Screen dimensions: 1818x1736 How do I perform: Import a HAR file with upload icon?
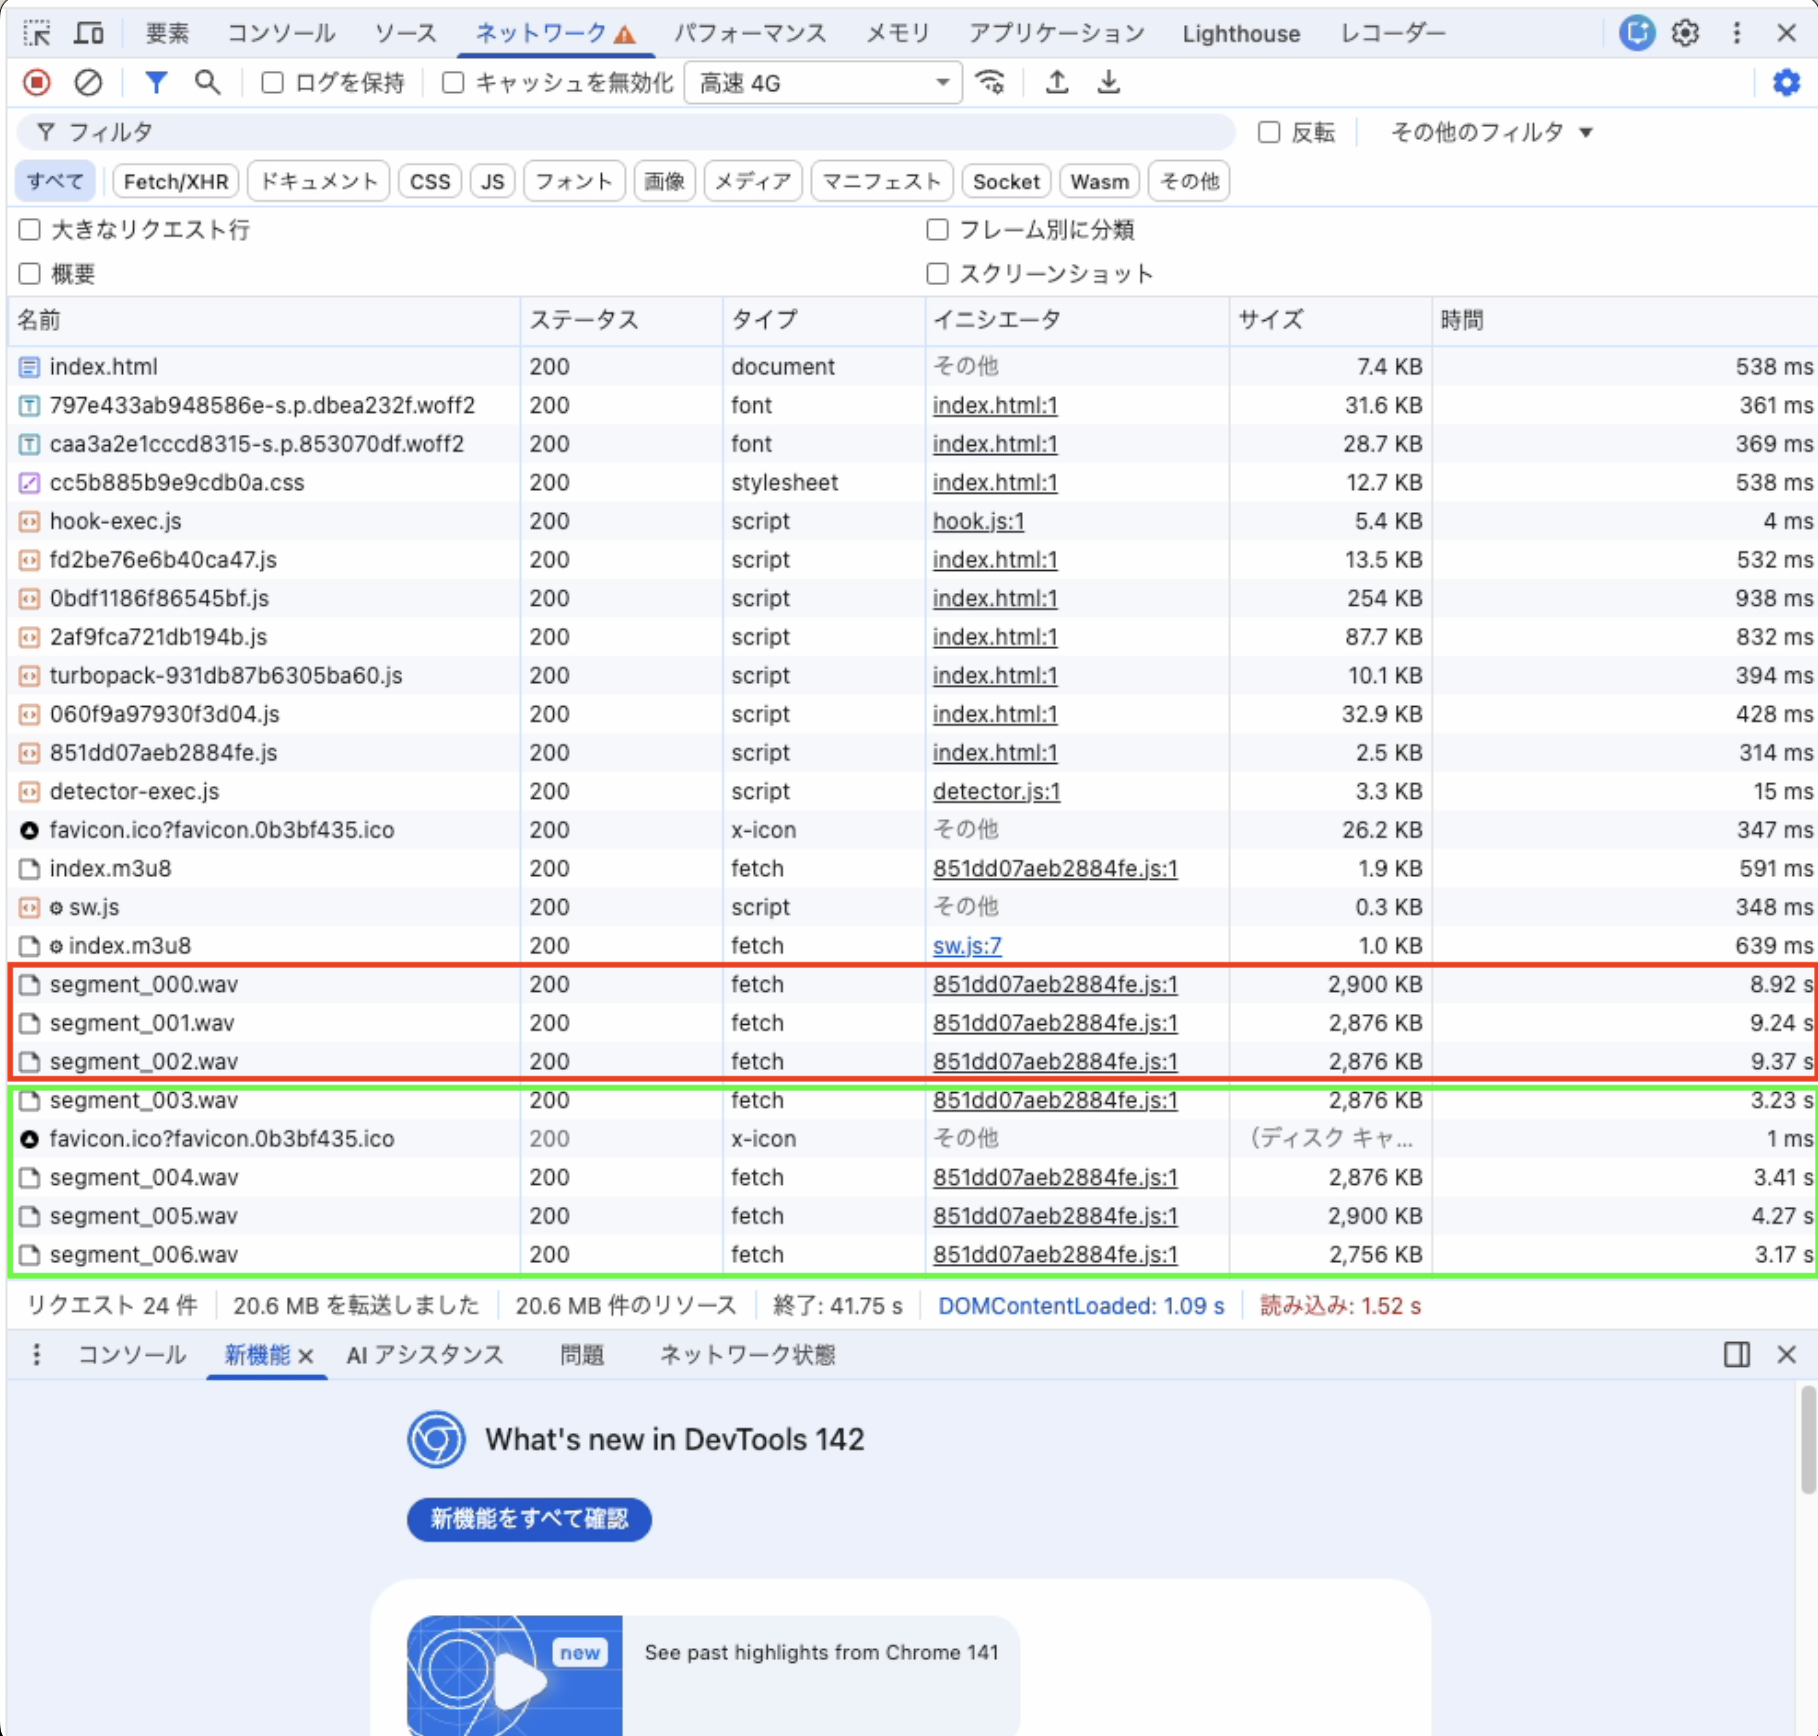(1057, 82)
